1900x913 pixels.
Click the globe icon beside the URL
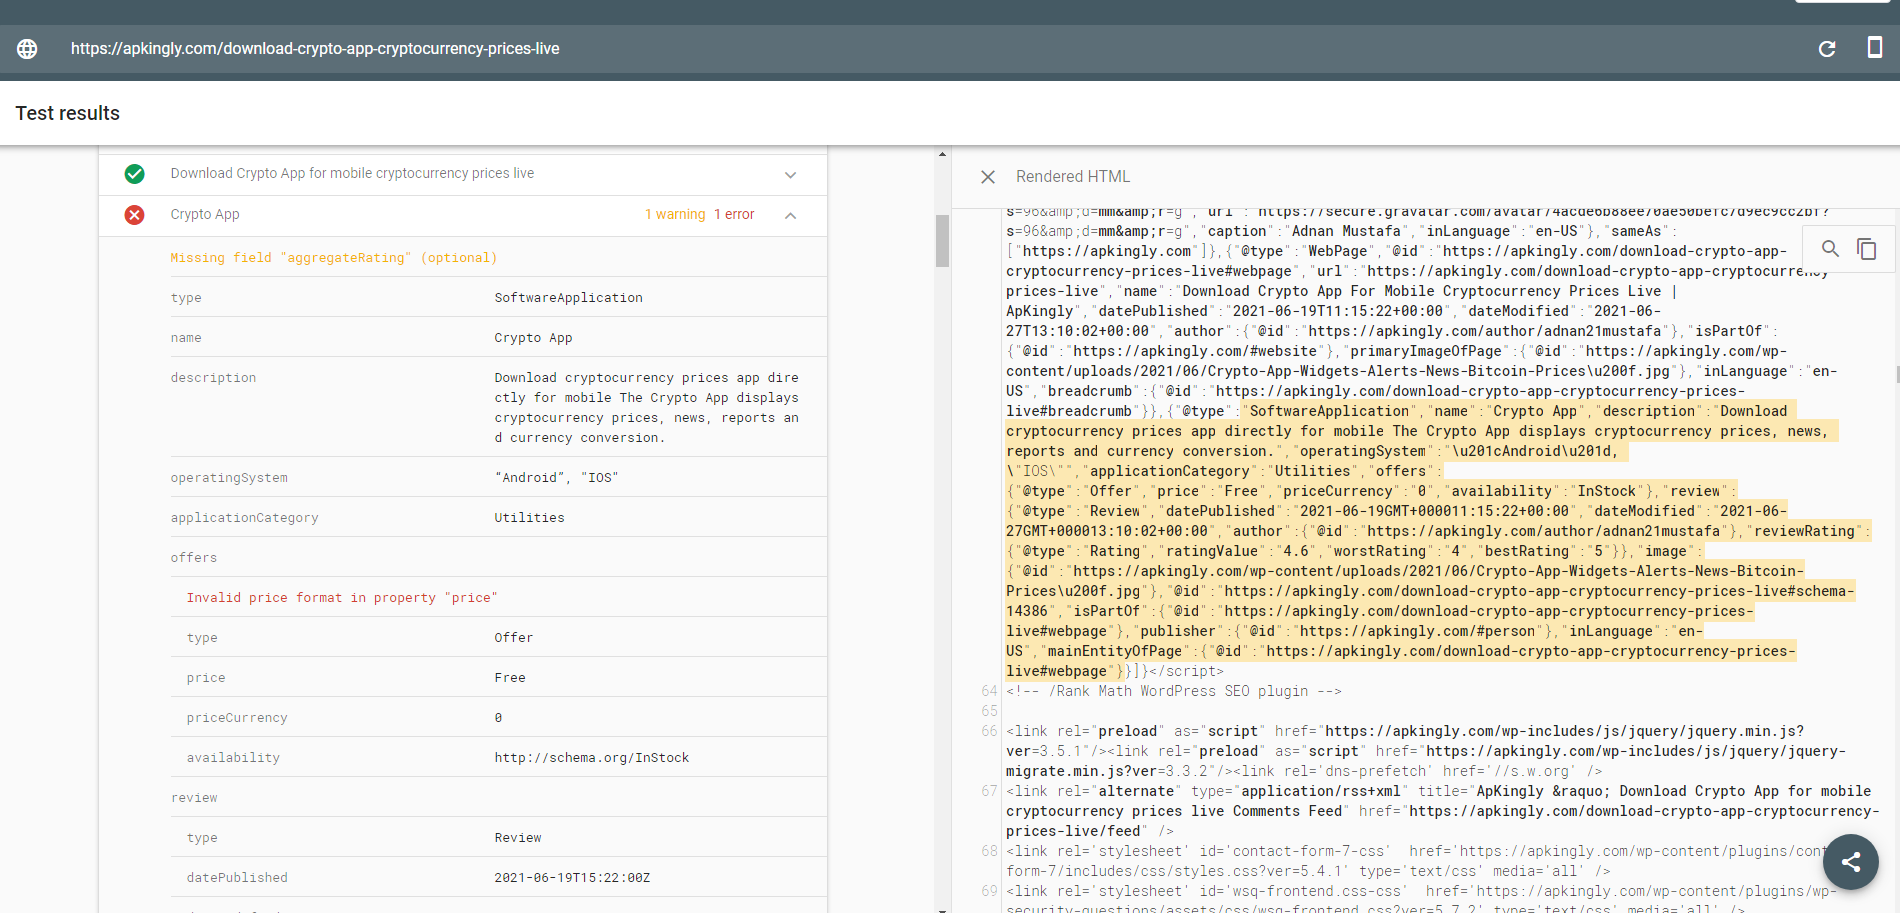(27, 49)
